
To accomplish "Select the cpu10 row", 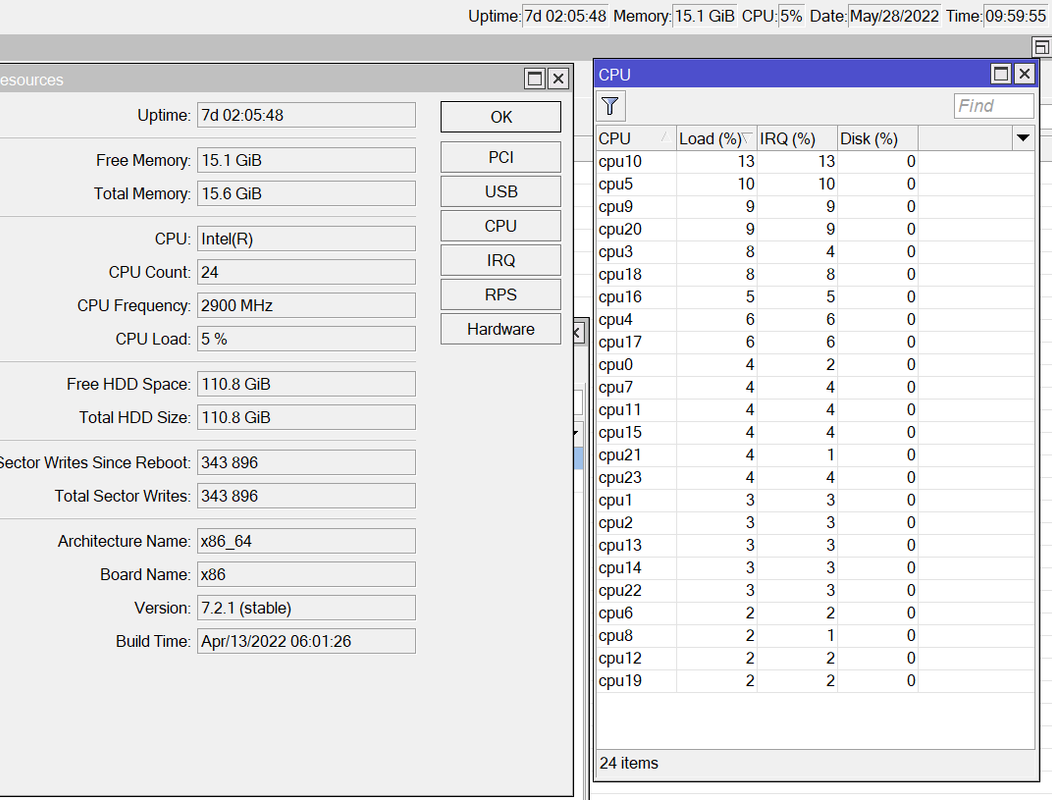I will click(814, 162).
